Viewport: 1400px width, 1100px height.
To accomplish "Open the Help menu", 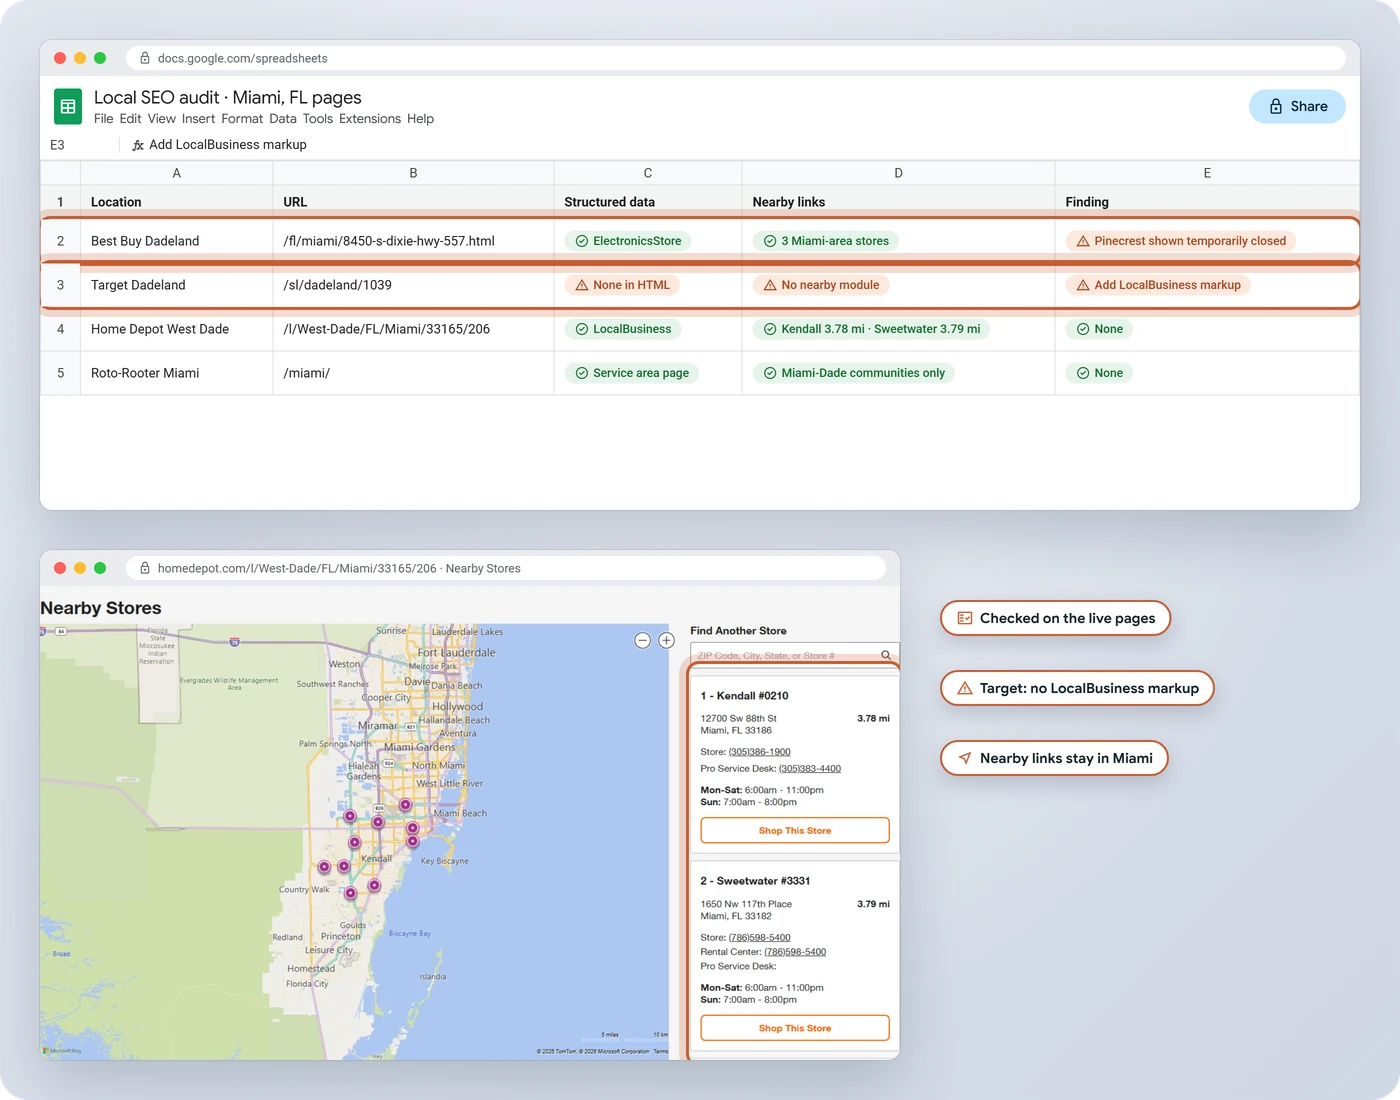I will tap(420, 118).
